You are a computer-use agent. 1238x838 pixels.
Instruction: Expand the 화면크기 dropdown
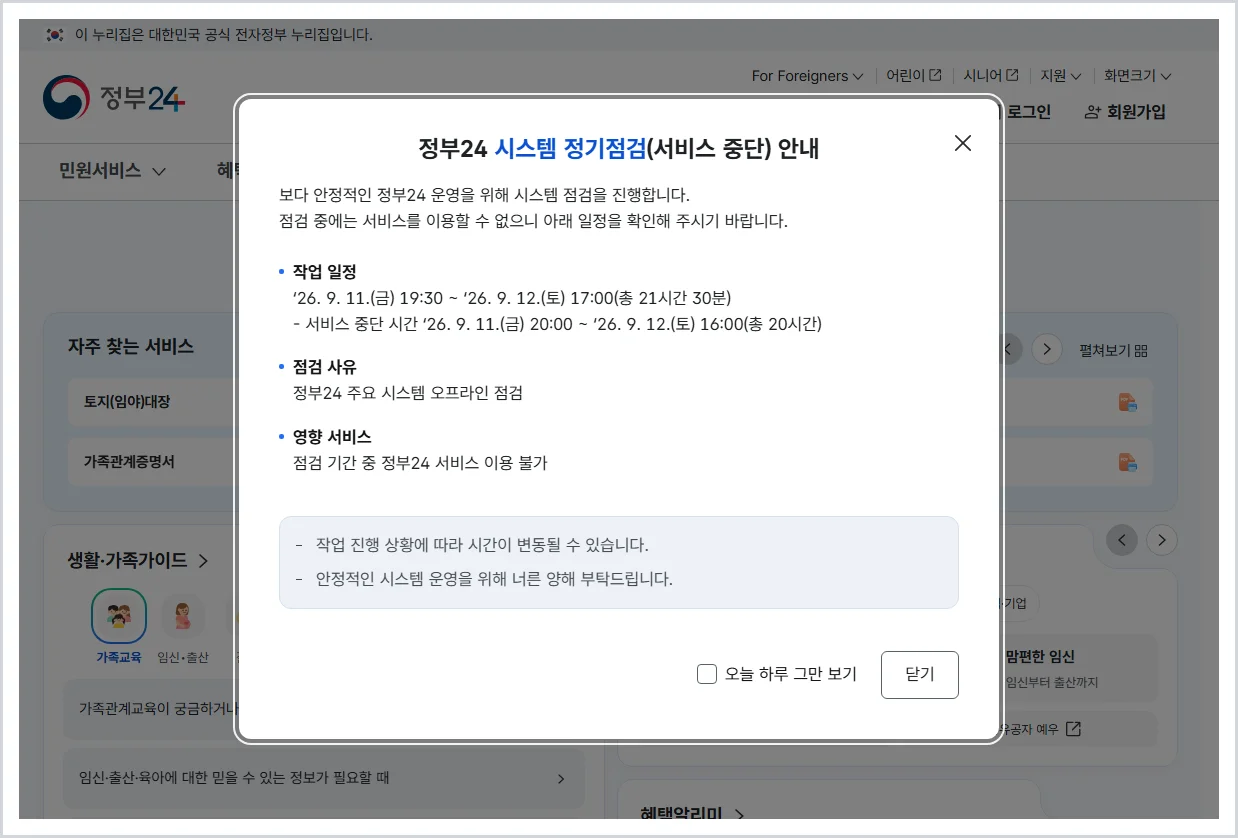[x=1137, y=76]
